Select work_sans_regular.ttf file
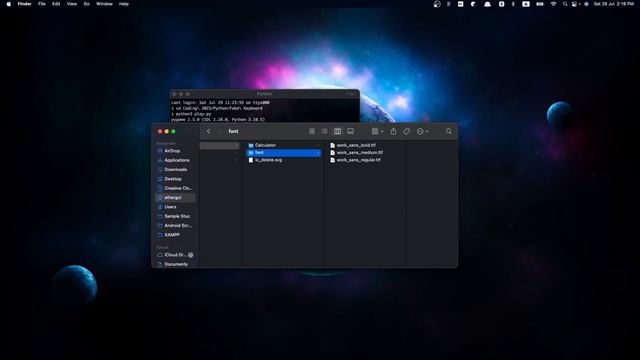The height and width of the screenshot is (360, 640). coord(355,160)
